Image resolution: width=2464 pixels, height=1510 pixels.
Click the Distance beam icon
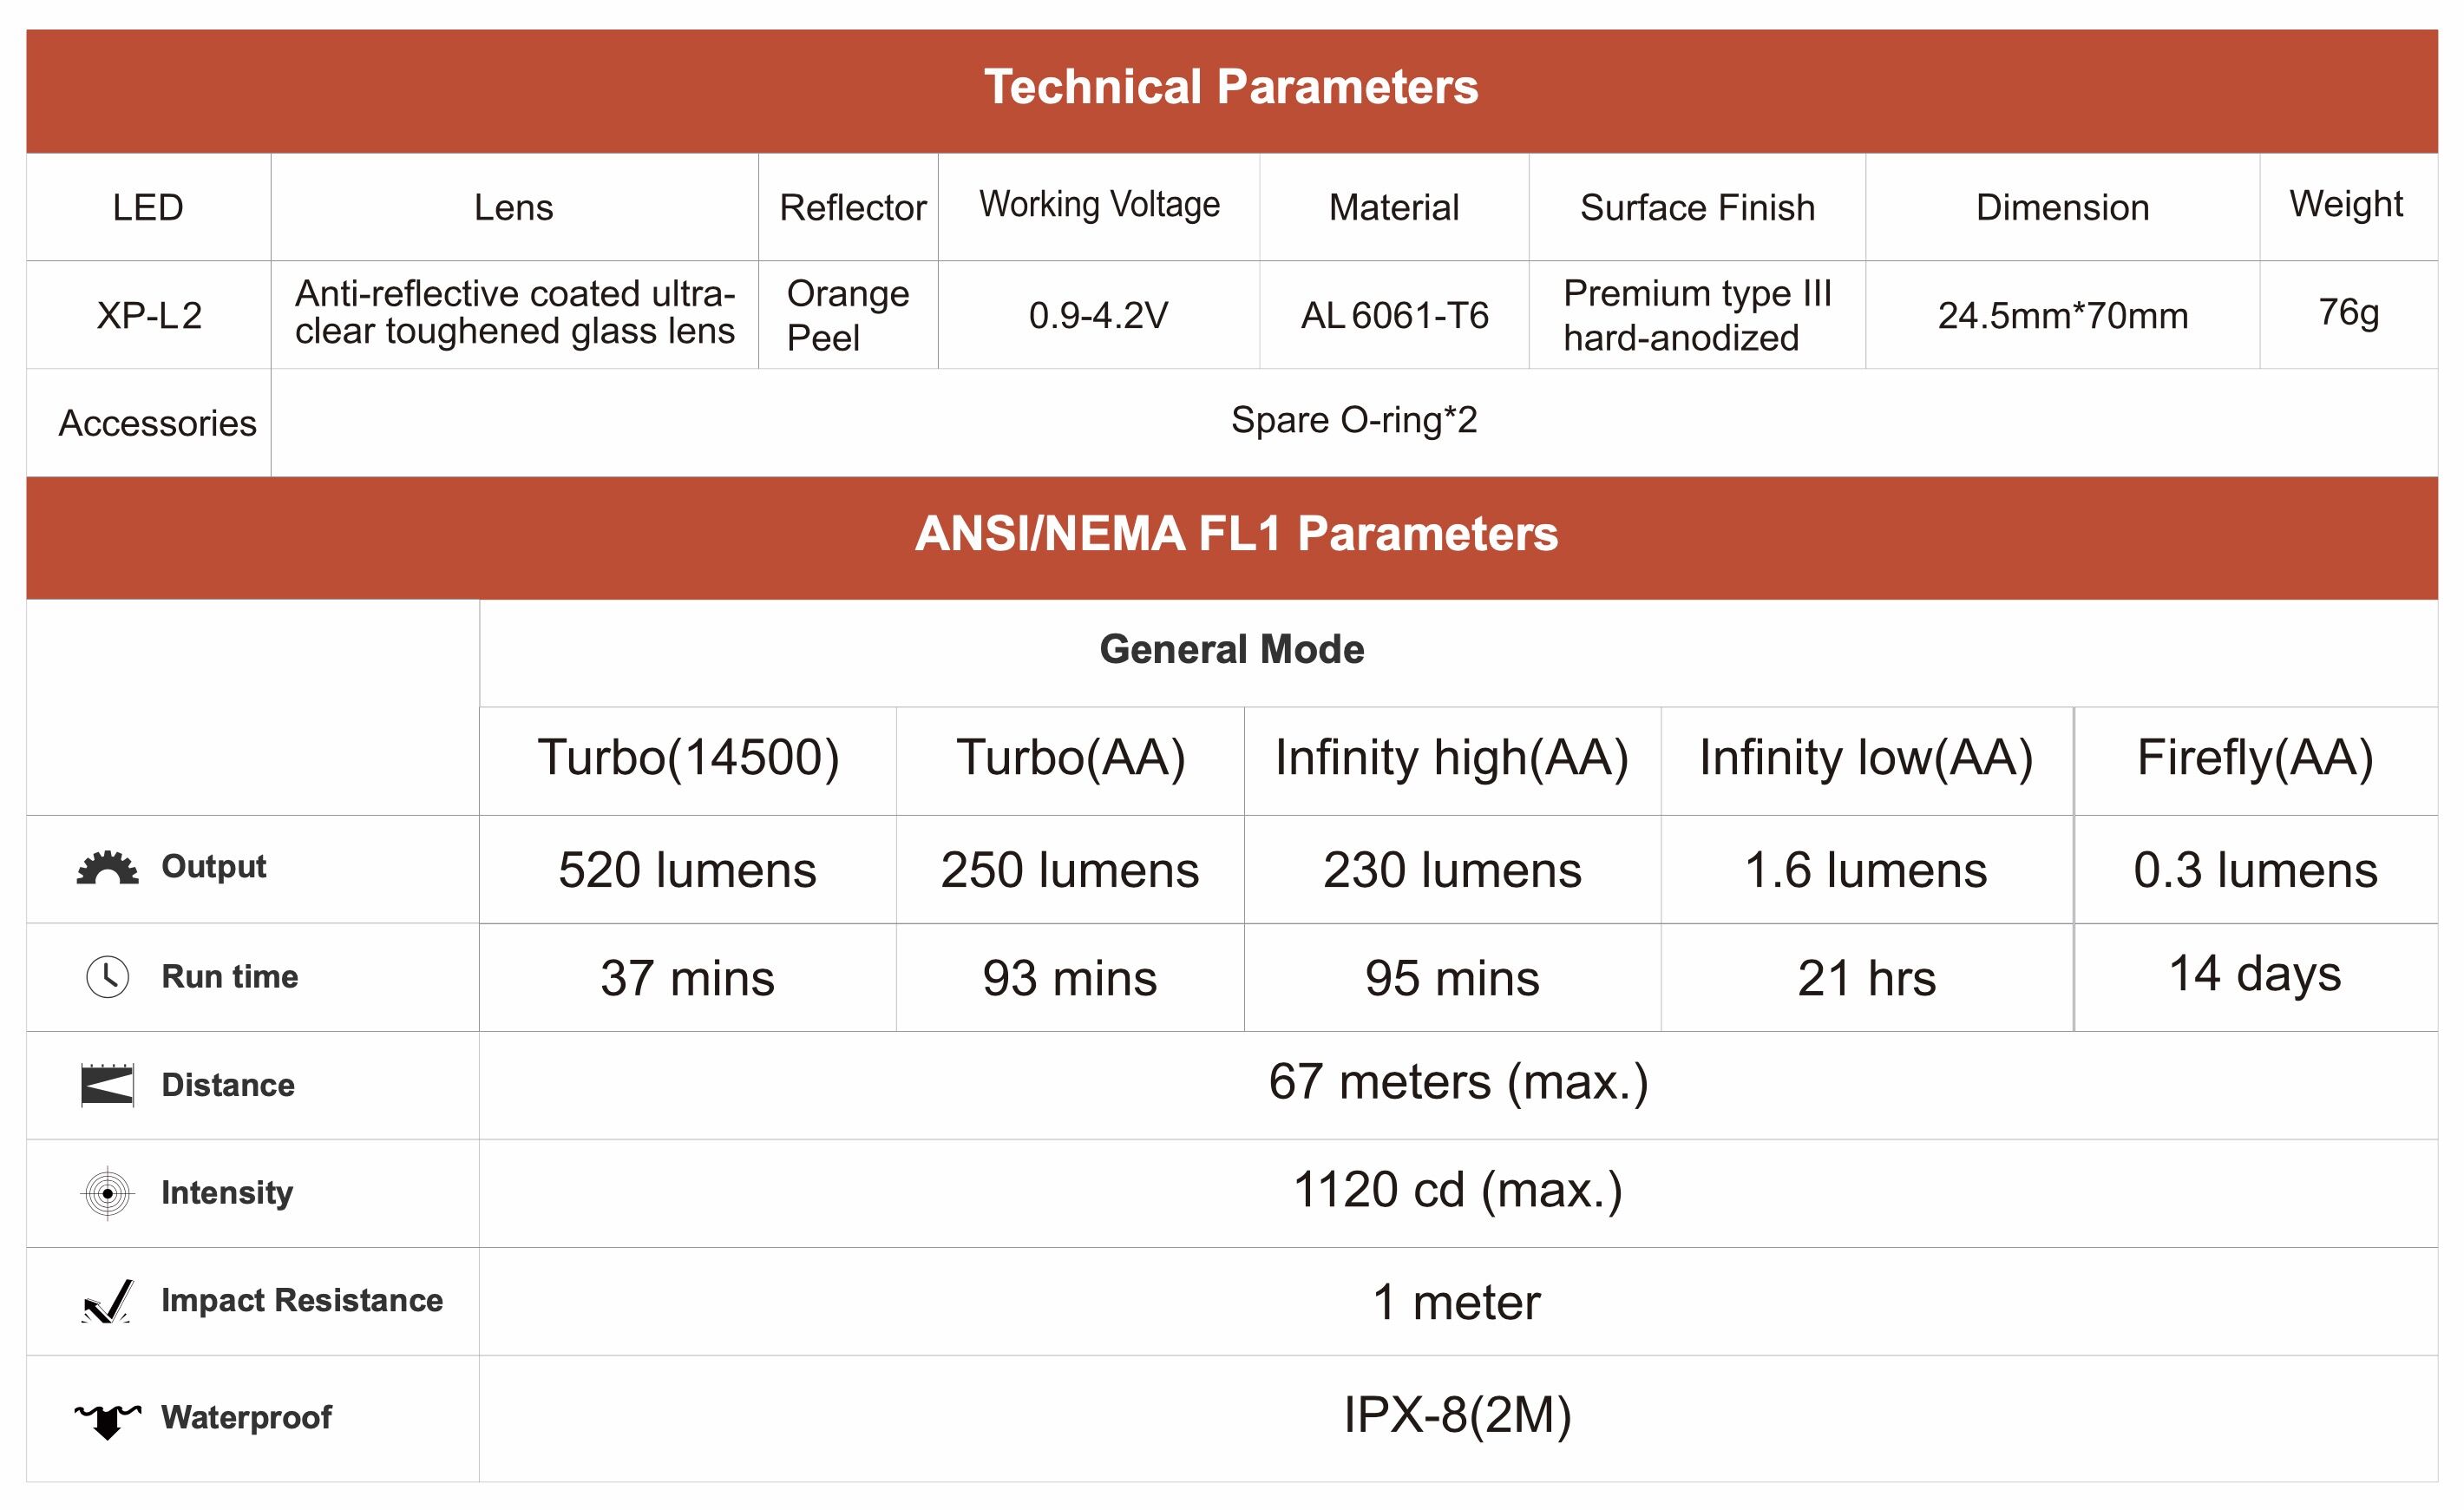107,1085
